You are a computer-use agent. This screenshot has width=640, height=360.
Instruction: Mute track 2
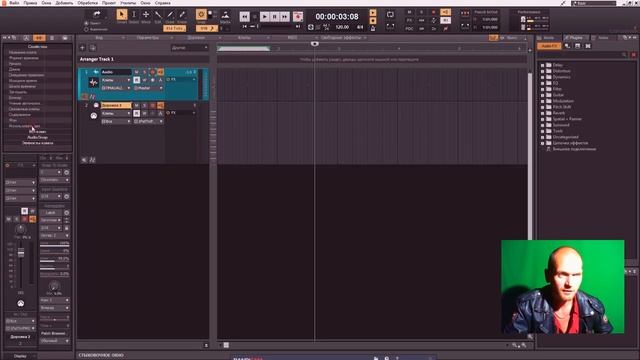(136, 106)
